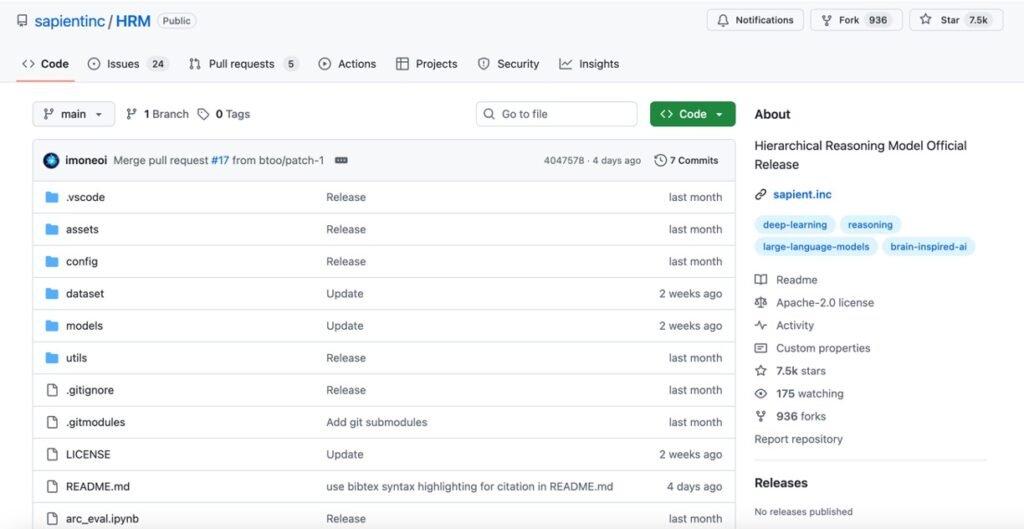
Task: Click the tag icon next to Tags
Action: [x=203, y=114]
